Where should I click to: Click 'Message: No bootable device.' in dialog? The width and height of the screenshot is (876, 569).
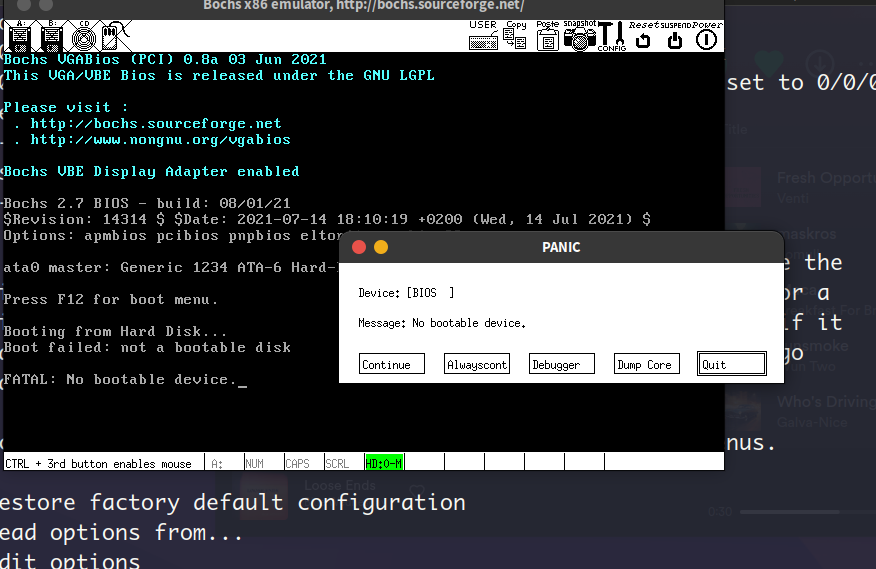click(x=442, y=323)
